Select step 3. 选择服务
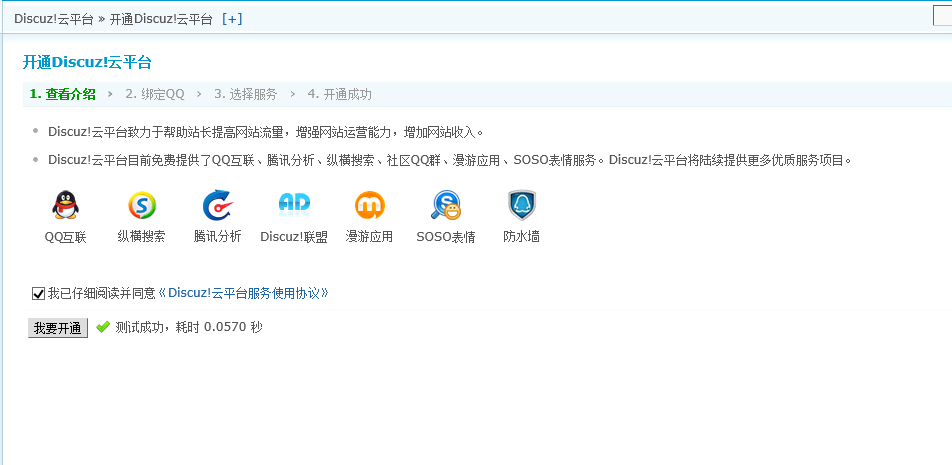Image resolution: width=952 pixels, height=465 pixels. [x=245, y=94]
